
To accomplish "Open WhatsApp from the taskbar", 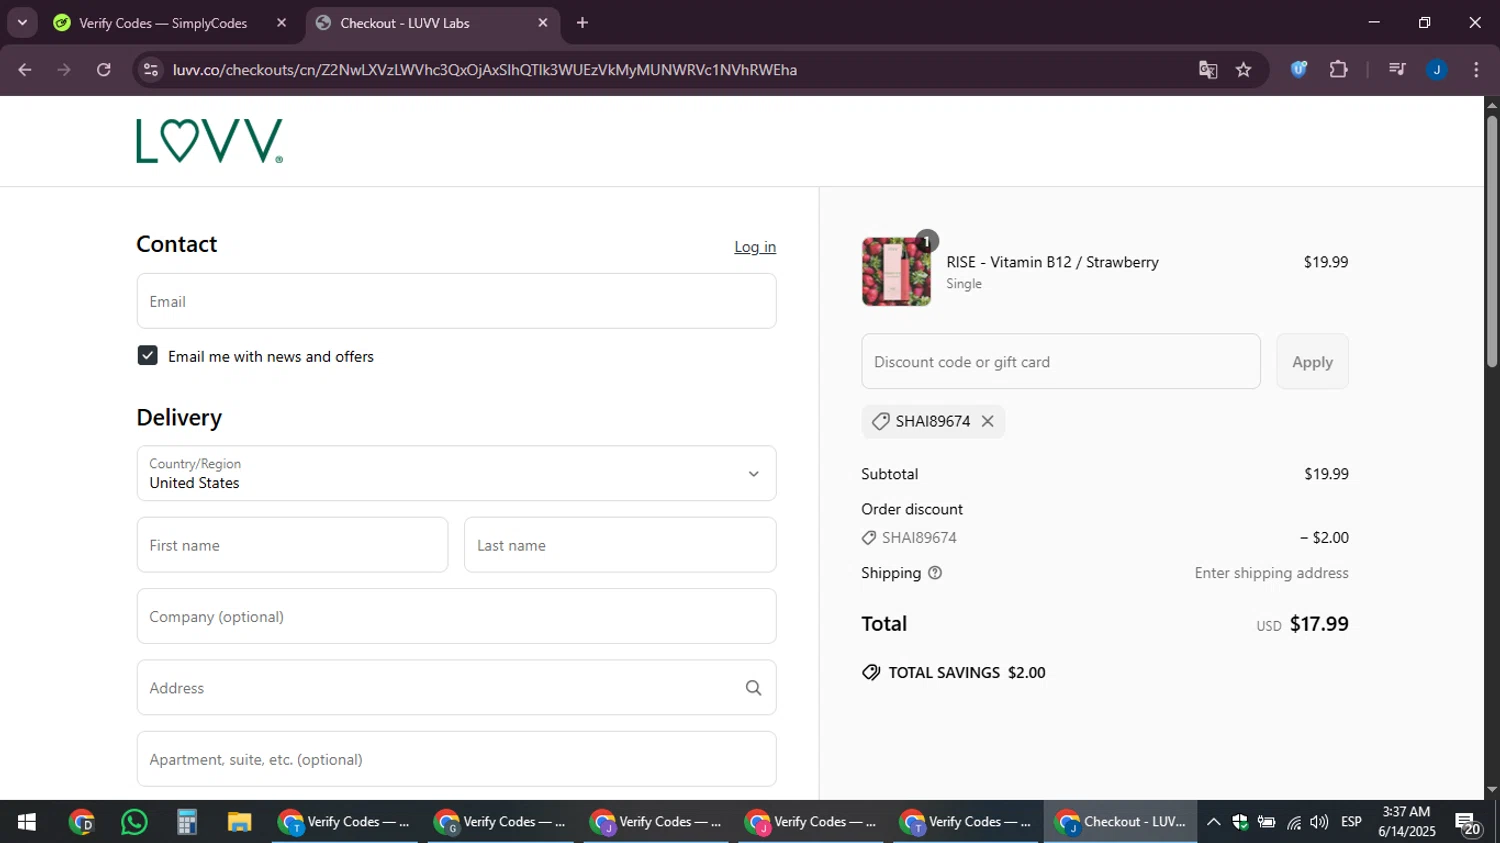I will tap(134, 822).
